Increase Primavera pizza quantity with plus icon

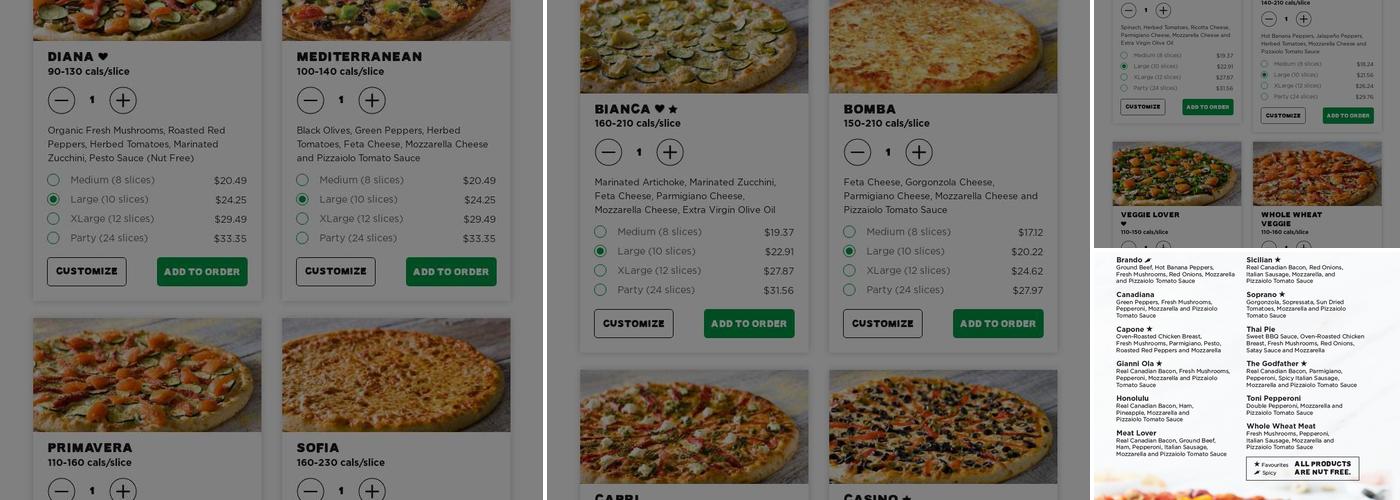[123, 490]
